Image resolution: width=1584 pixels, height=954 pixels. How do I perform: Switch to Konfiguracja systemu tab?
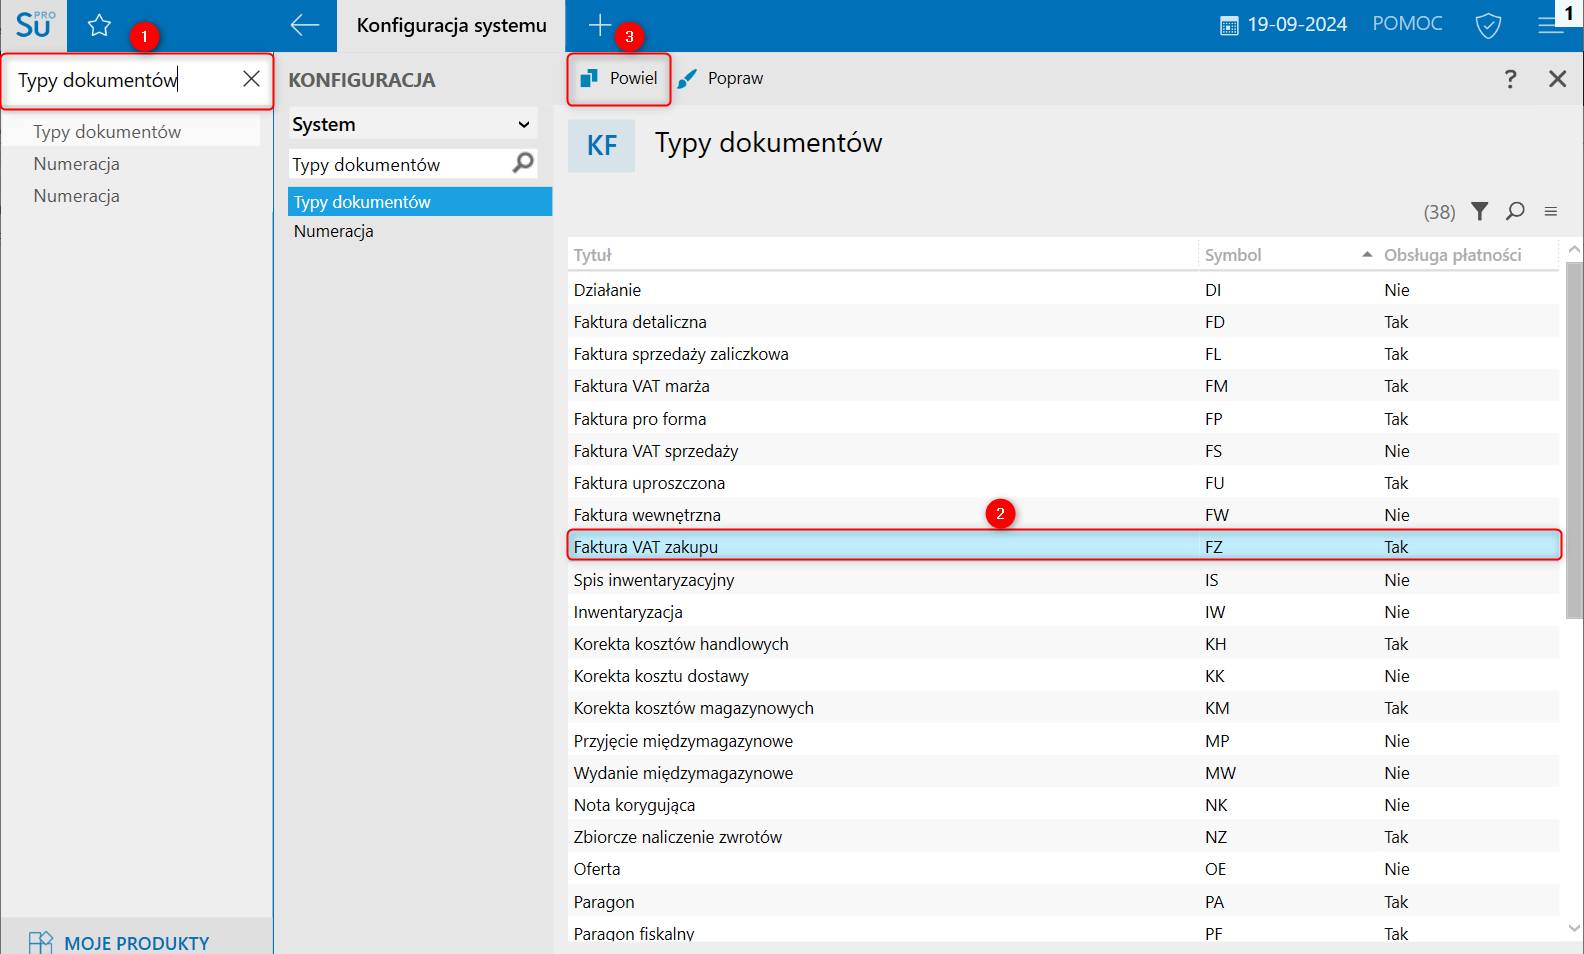click(x=451, y=26)
